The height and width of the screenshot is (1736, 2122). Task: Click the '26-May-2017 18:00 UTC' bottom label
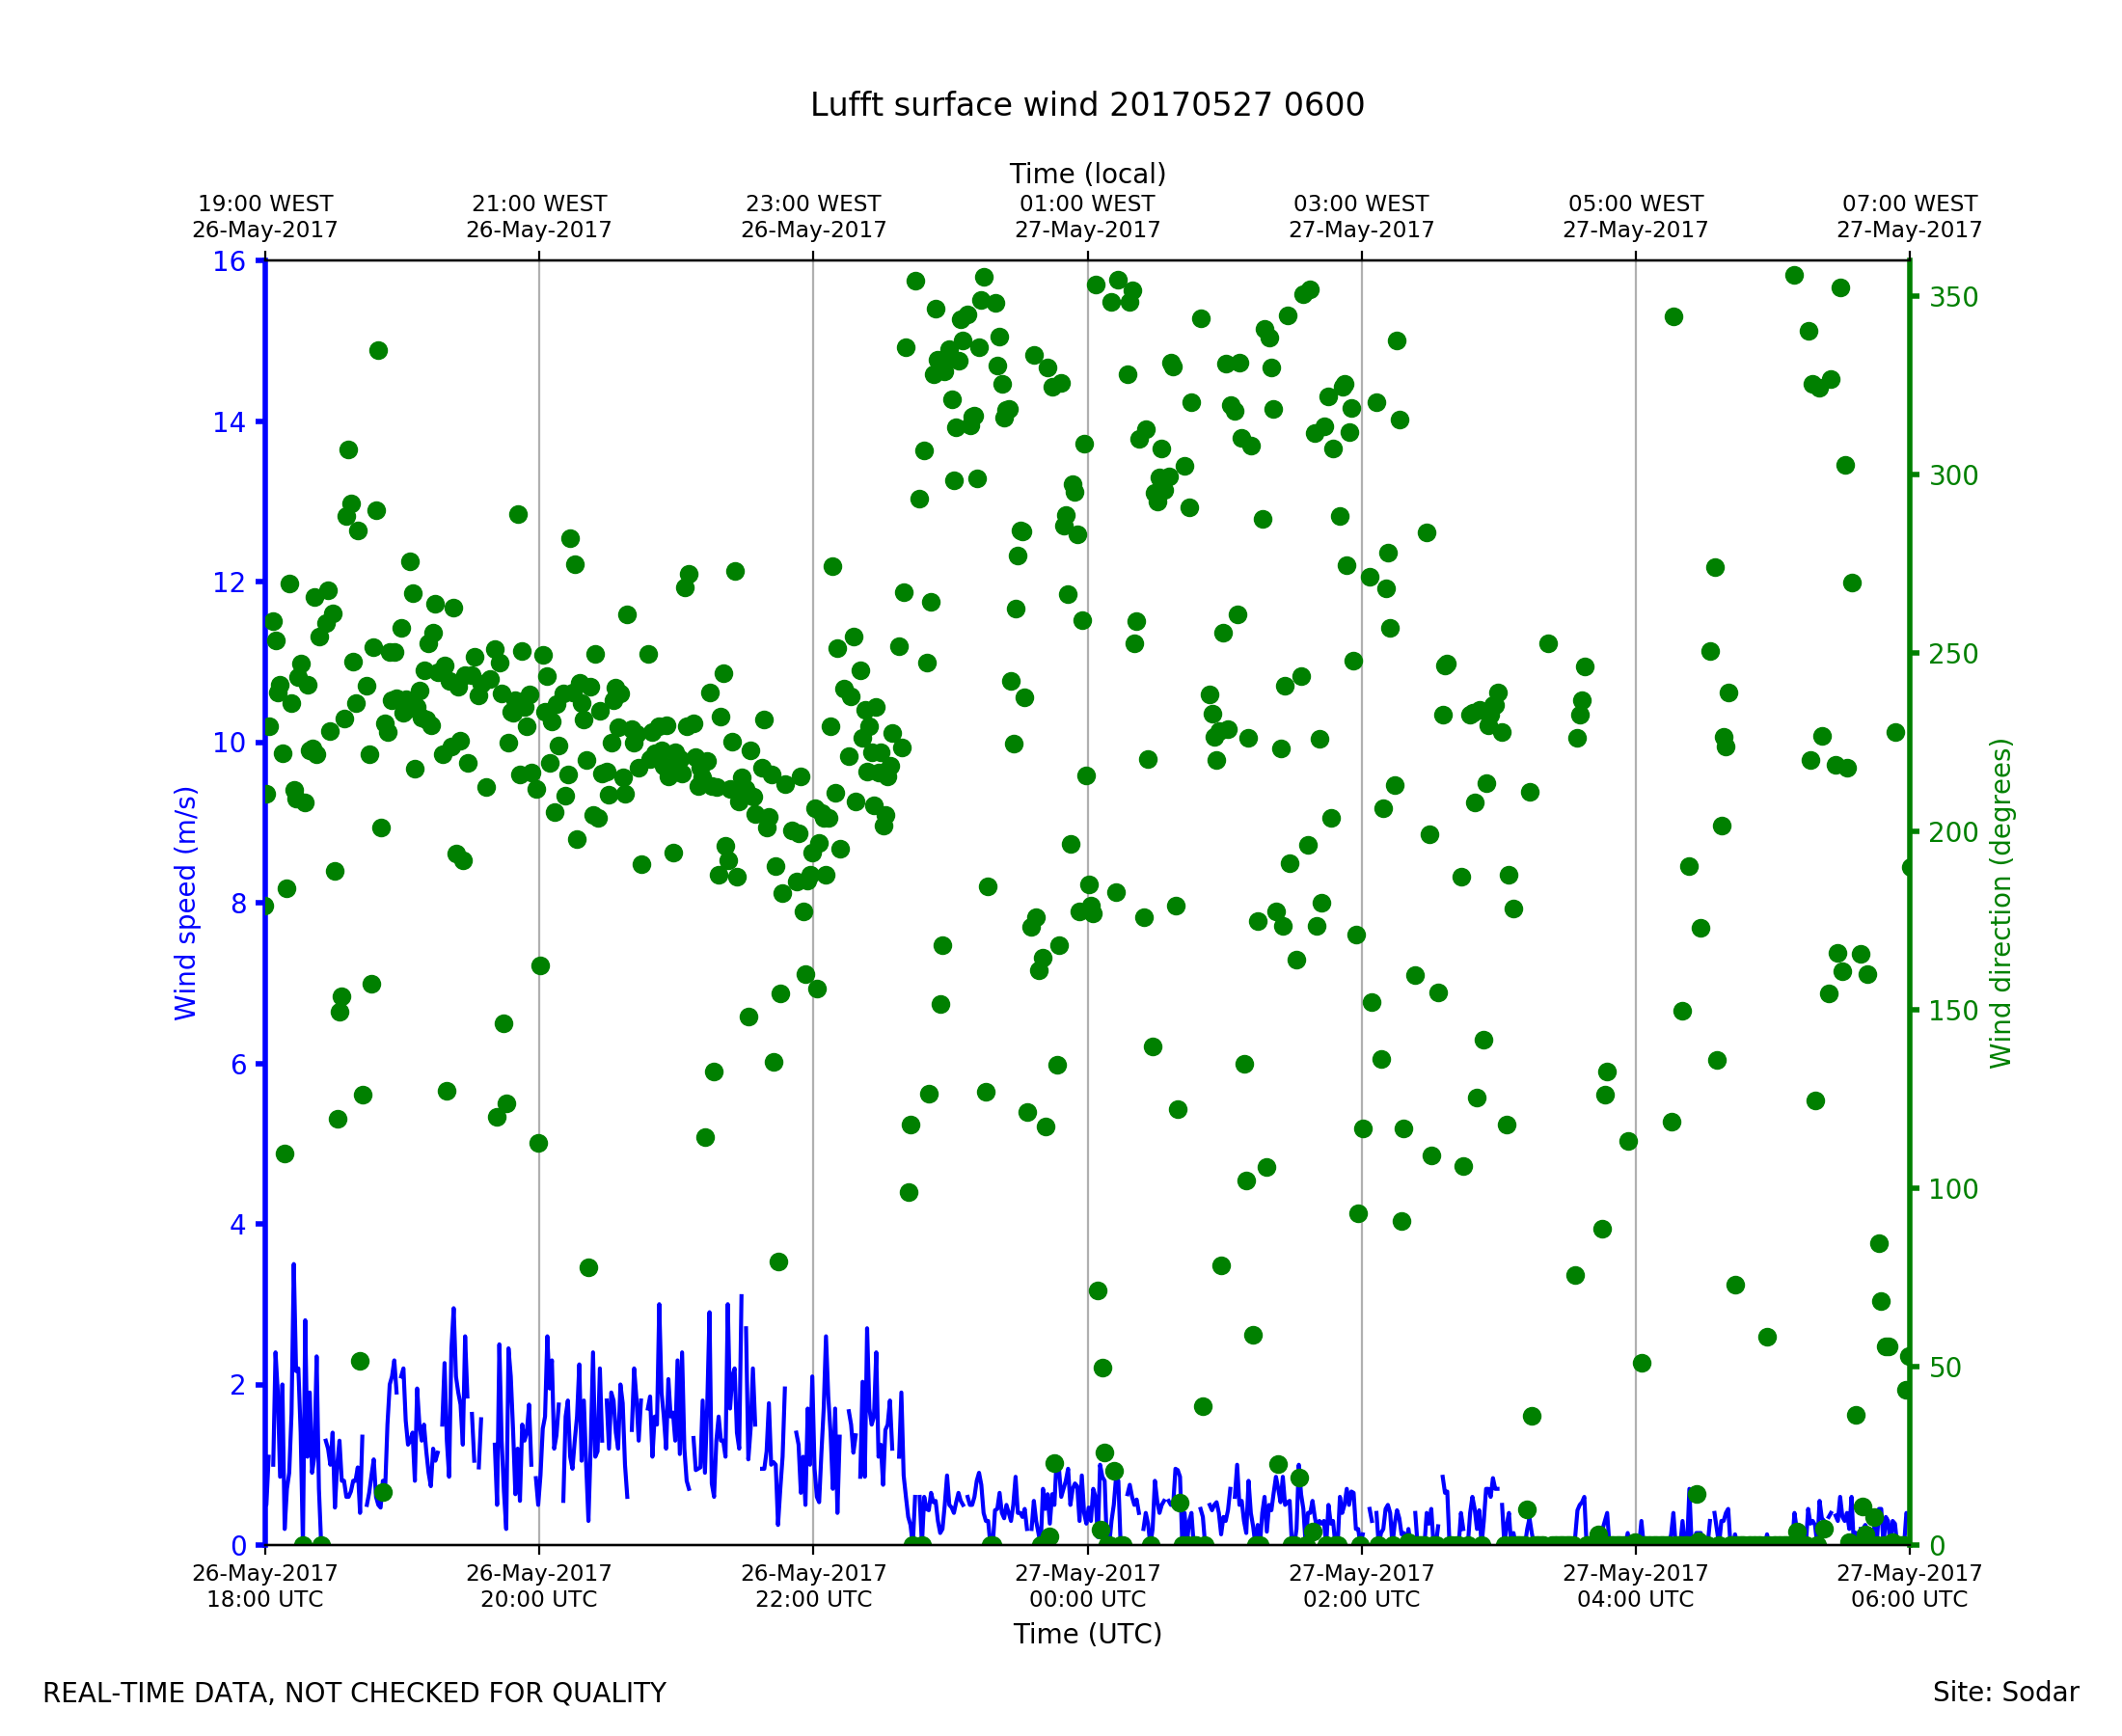(x=265, y=1586)
